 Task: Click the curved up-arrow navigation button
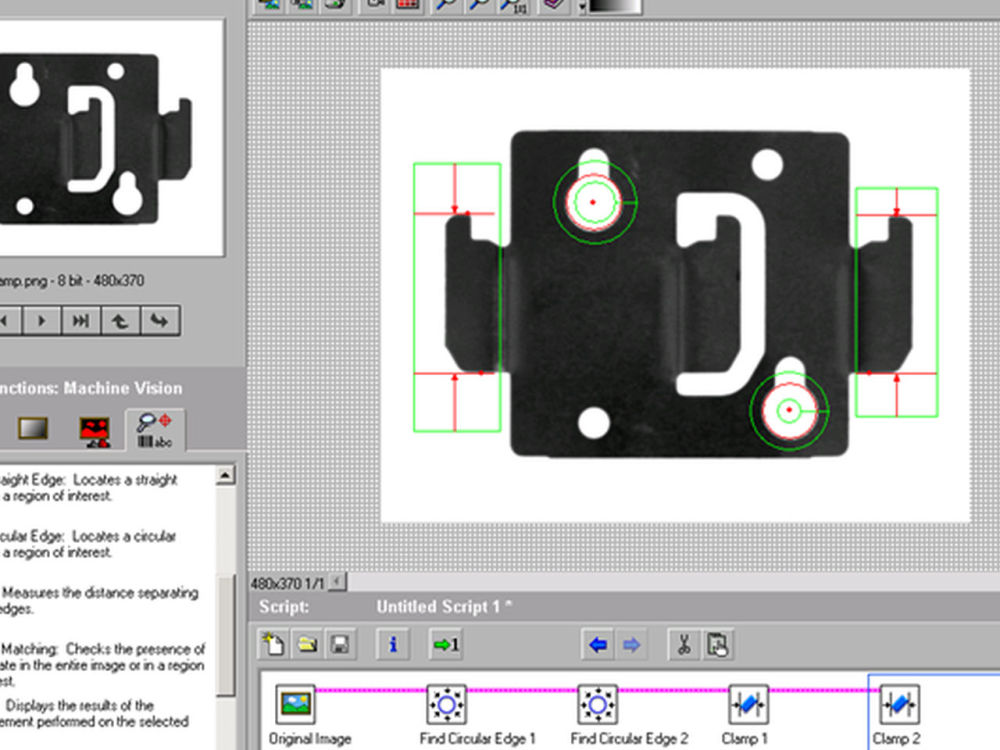(120, 321)
